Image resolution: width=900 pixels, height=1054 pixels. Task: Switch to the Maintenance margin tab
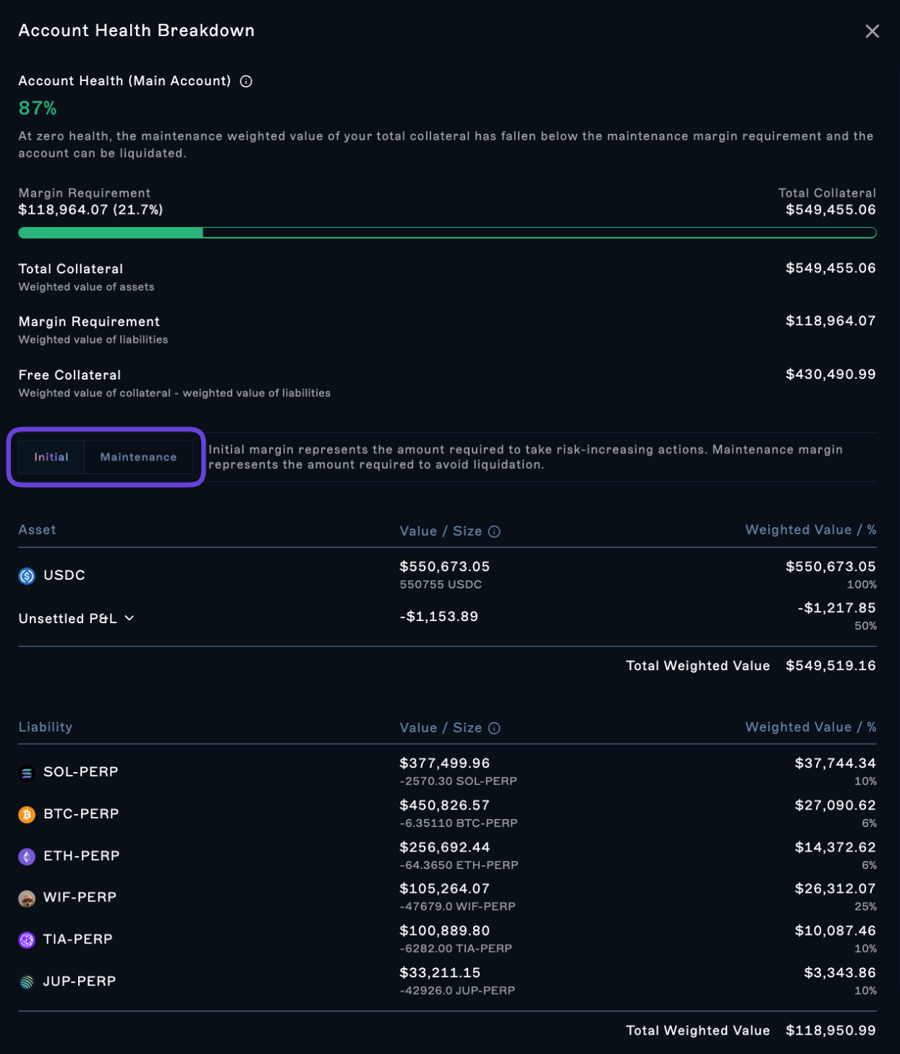(138, 457)
